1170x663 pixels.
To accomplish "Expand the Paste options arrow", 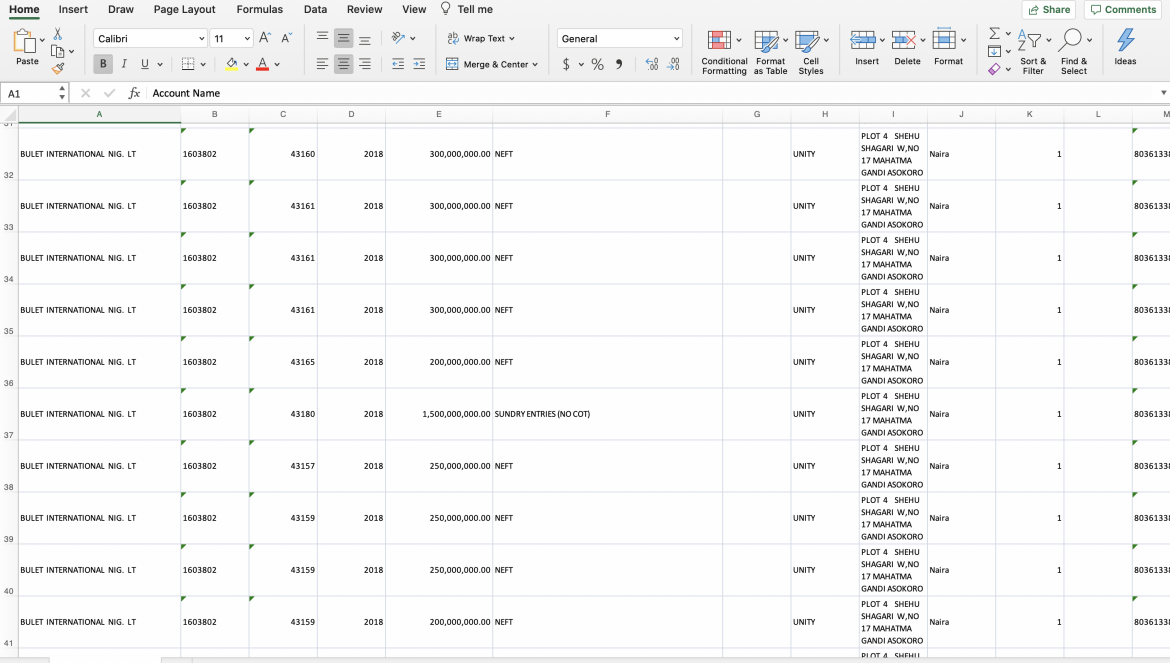I will [43, 40].
